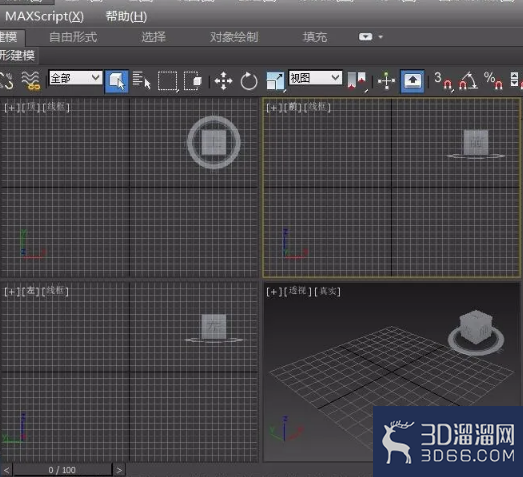Click the [左] viewport view label
The height and width of the screenshot is (477, 523).
point(31,291)
